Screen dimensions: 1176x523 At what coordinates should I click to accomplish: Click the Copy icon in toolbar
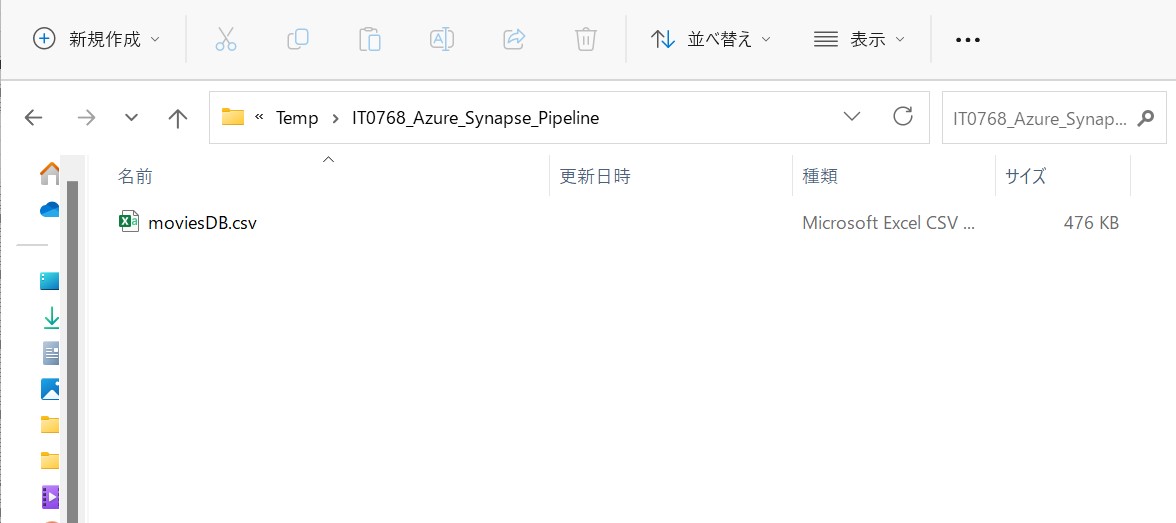(x=298, y=39)
